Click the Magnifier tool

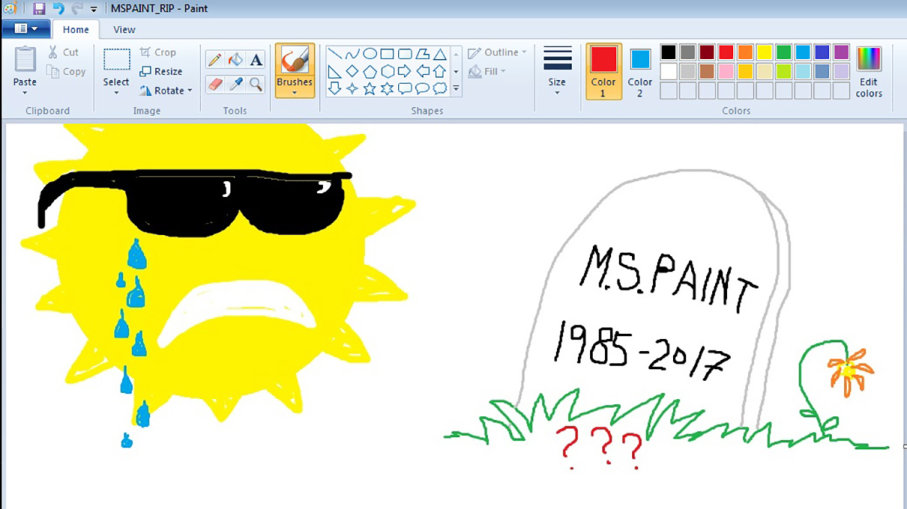click(x=256, y=84)
